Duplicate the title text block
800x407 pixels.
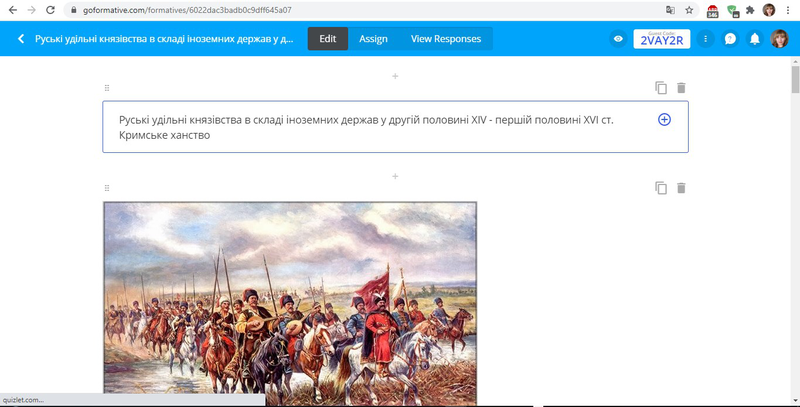[661, 88]
